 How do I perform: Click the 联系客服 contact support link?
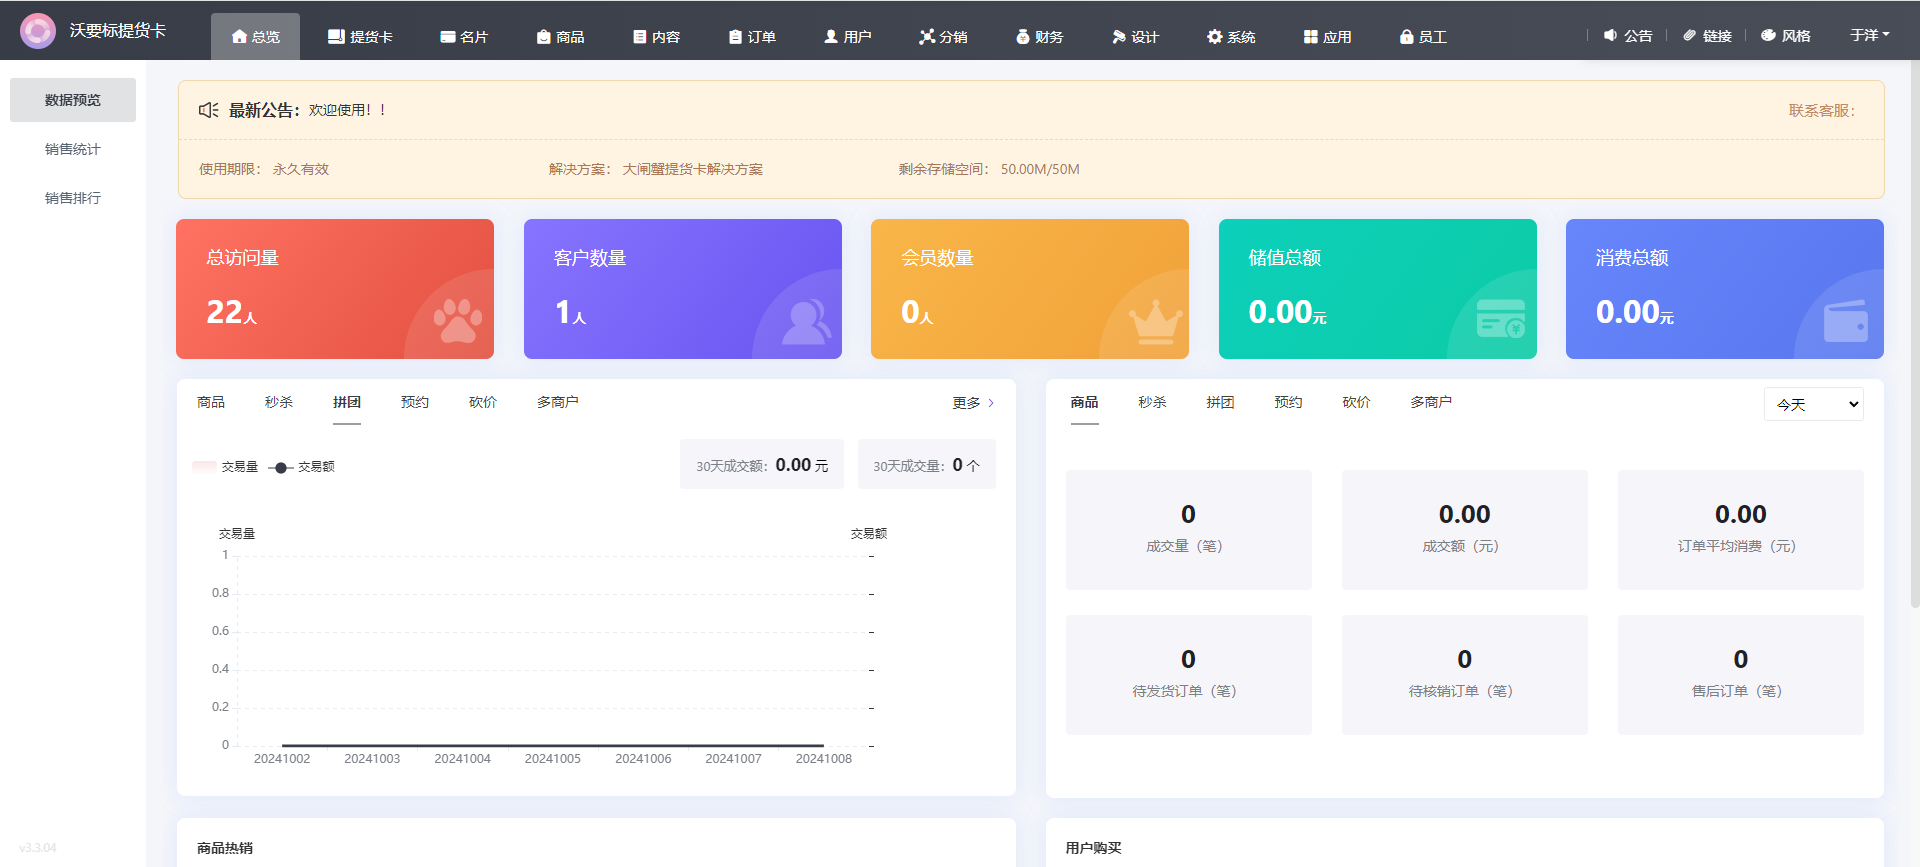click(x=1821, y=111)
